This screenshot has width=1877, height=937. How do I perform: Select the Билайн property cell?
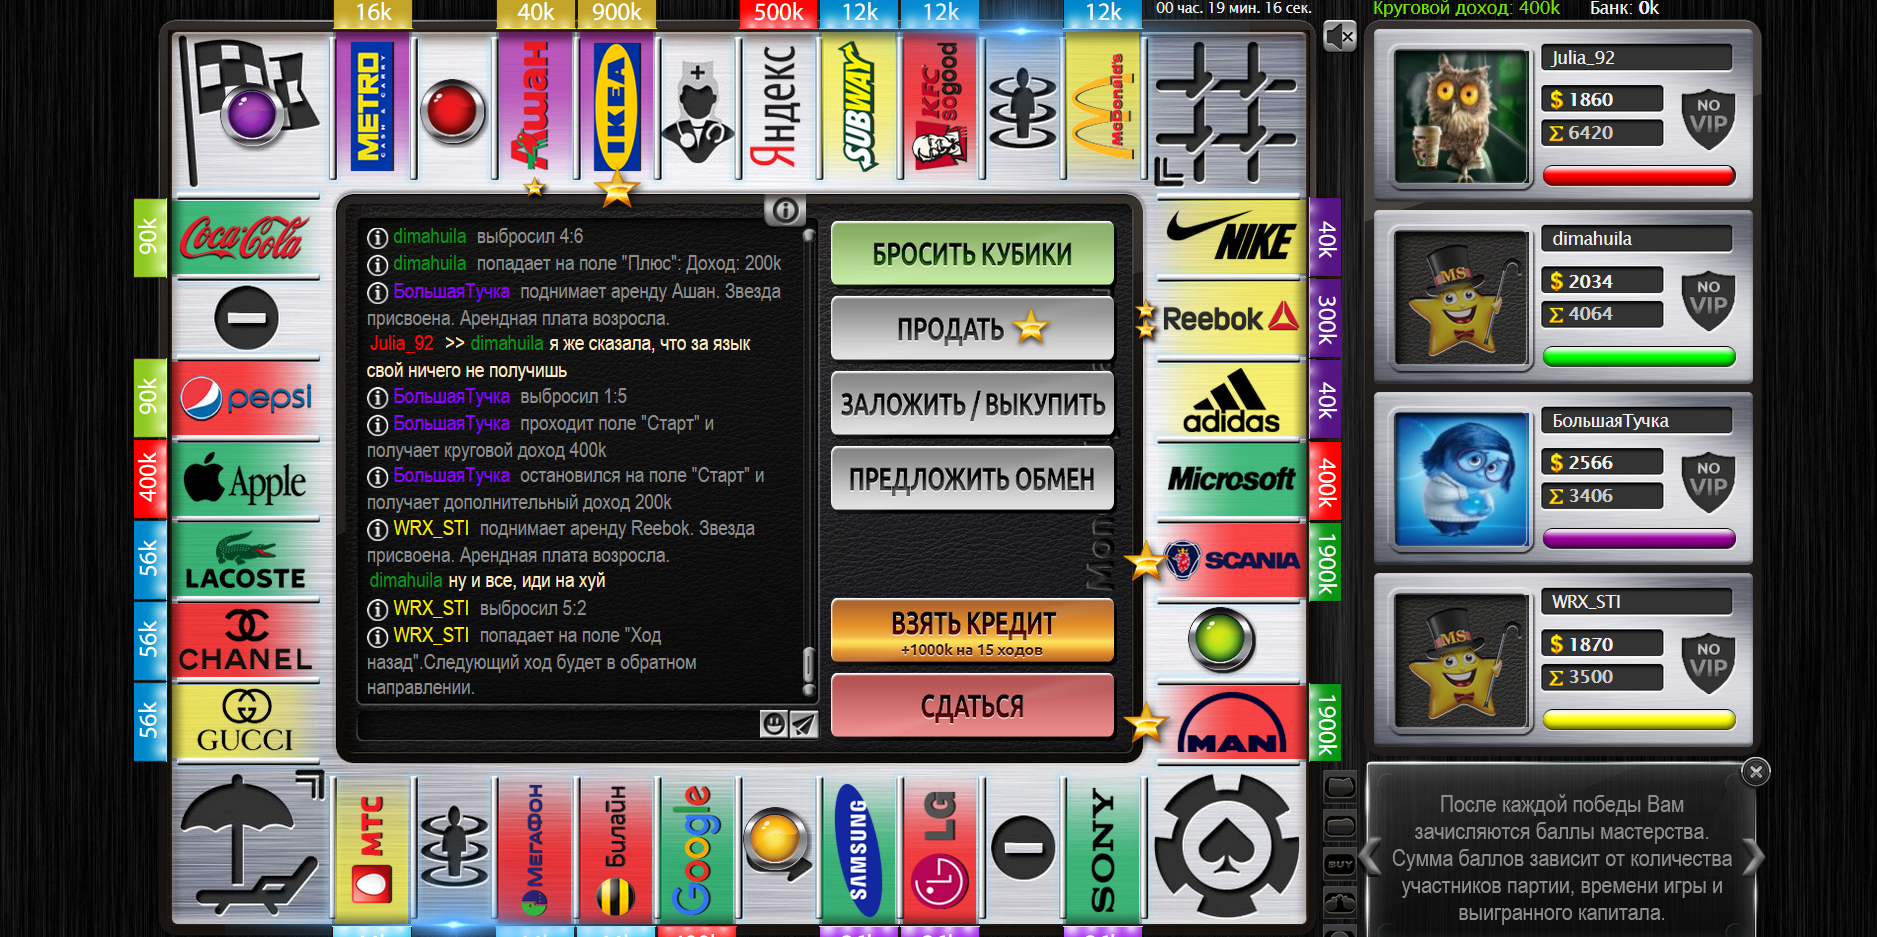pos(617,848)
